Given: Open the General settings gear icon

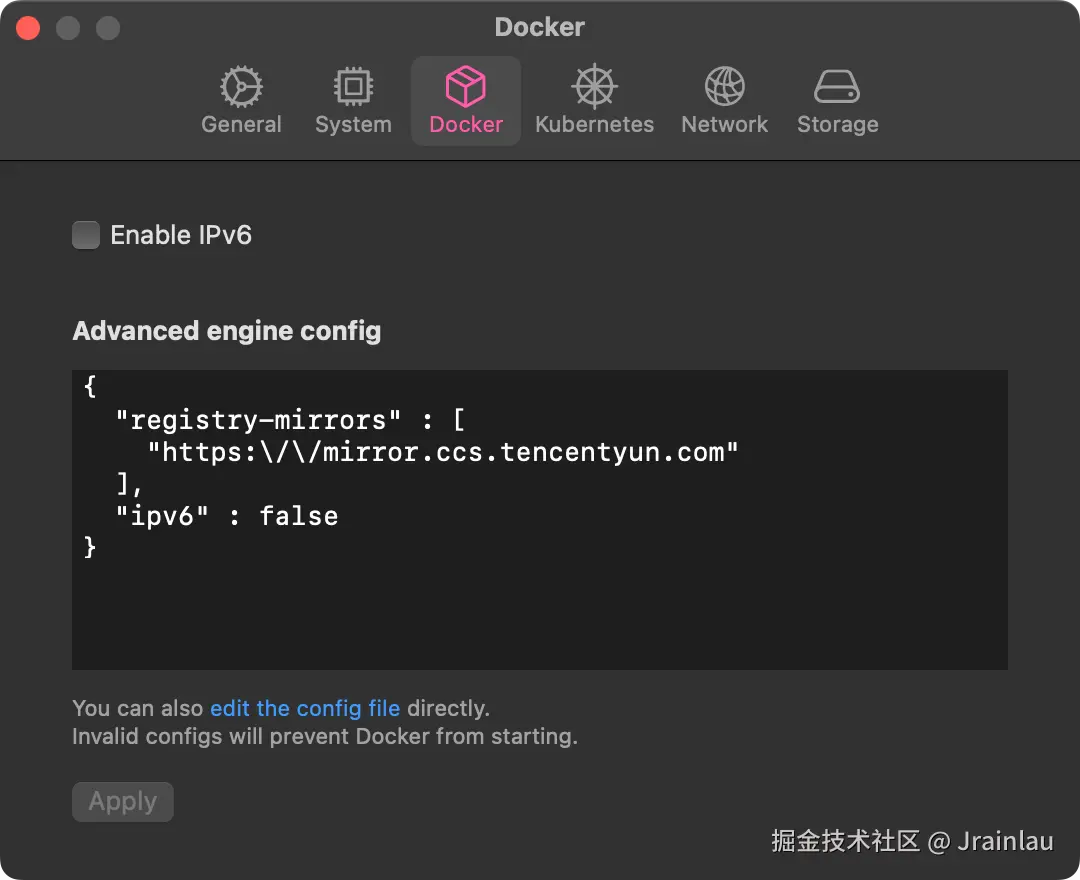Looking at the screenshot, I should pyautogui.click(x=241, y=87).
